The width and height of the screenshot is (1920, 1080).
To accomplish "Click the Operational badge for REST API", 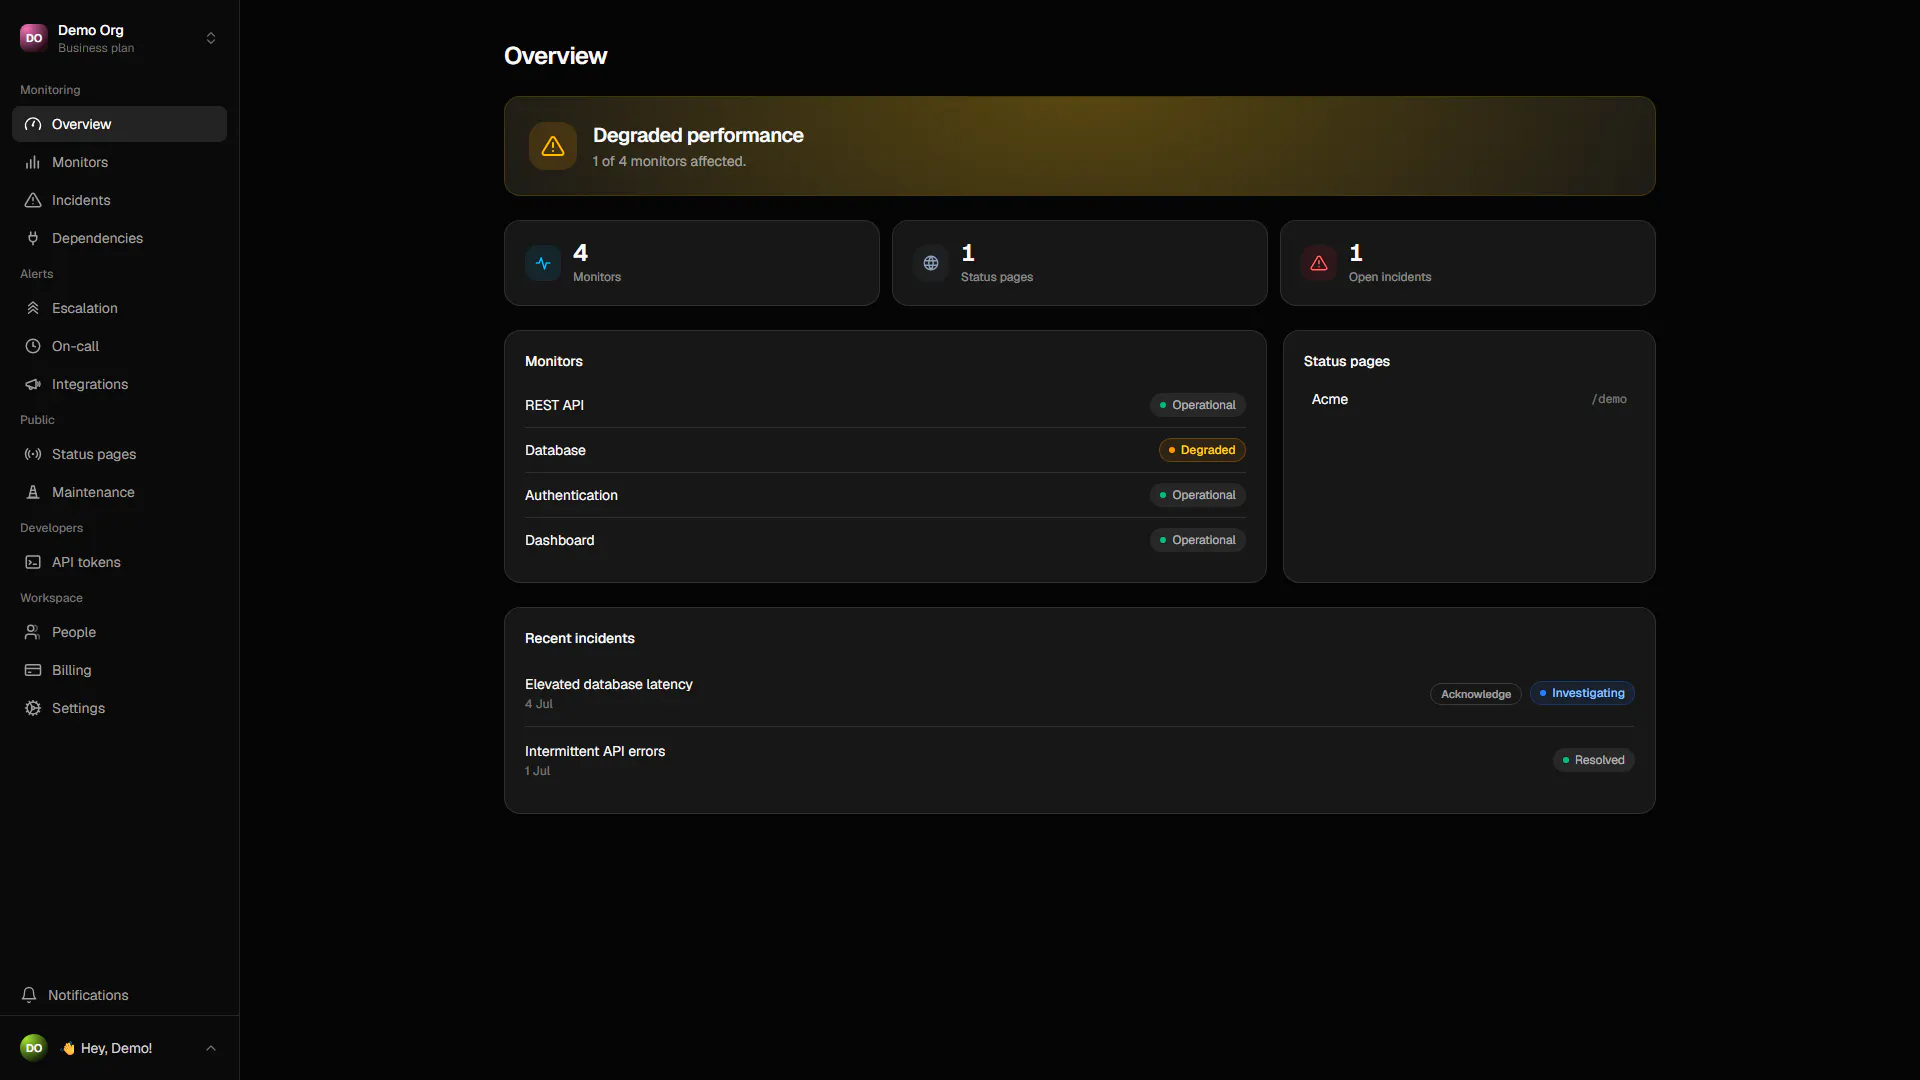I will tap(1197, 405).
